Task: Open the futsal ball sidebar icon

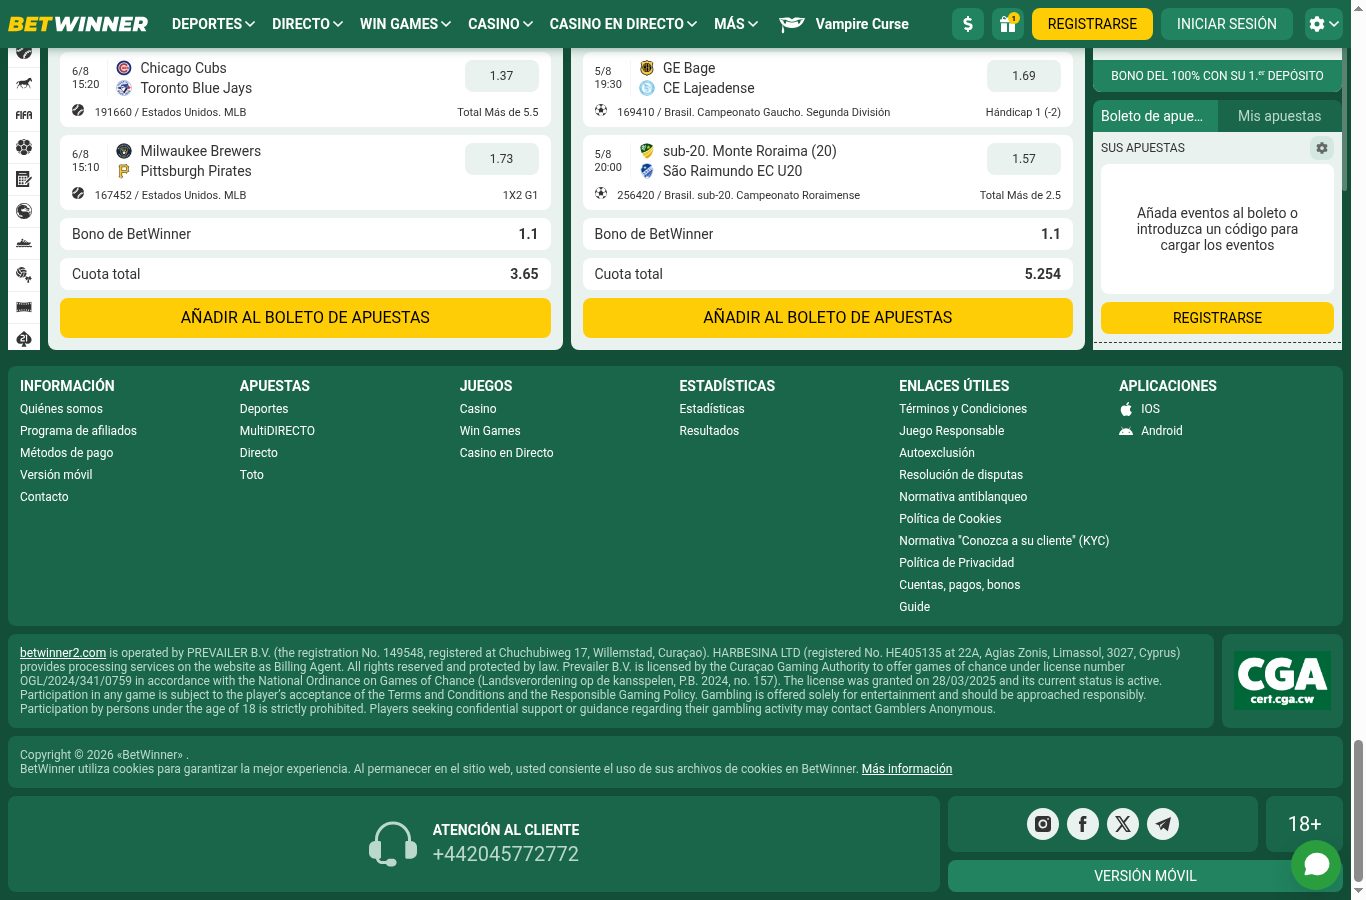Action: click(x=24, y=147)
